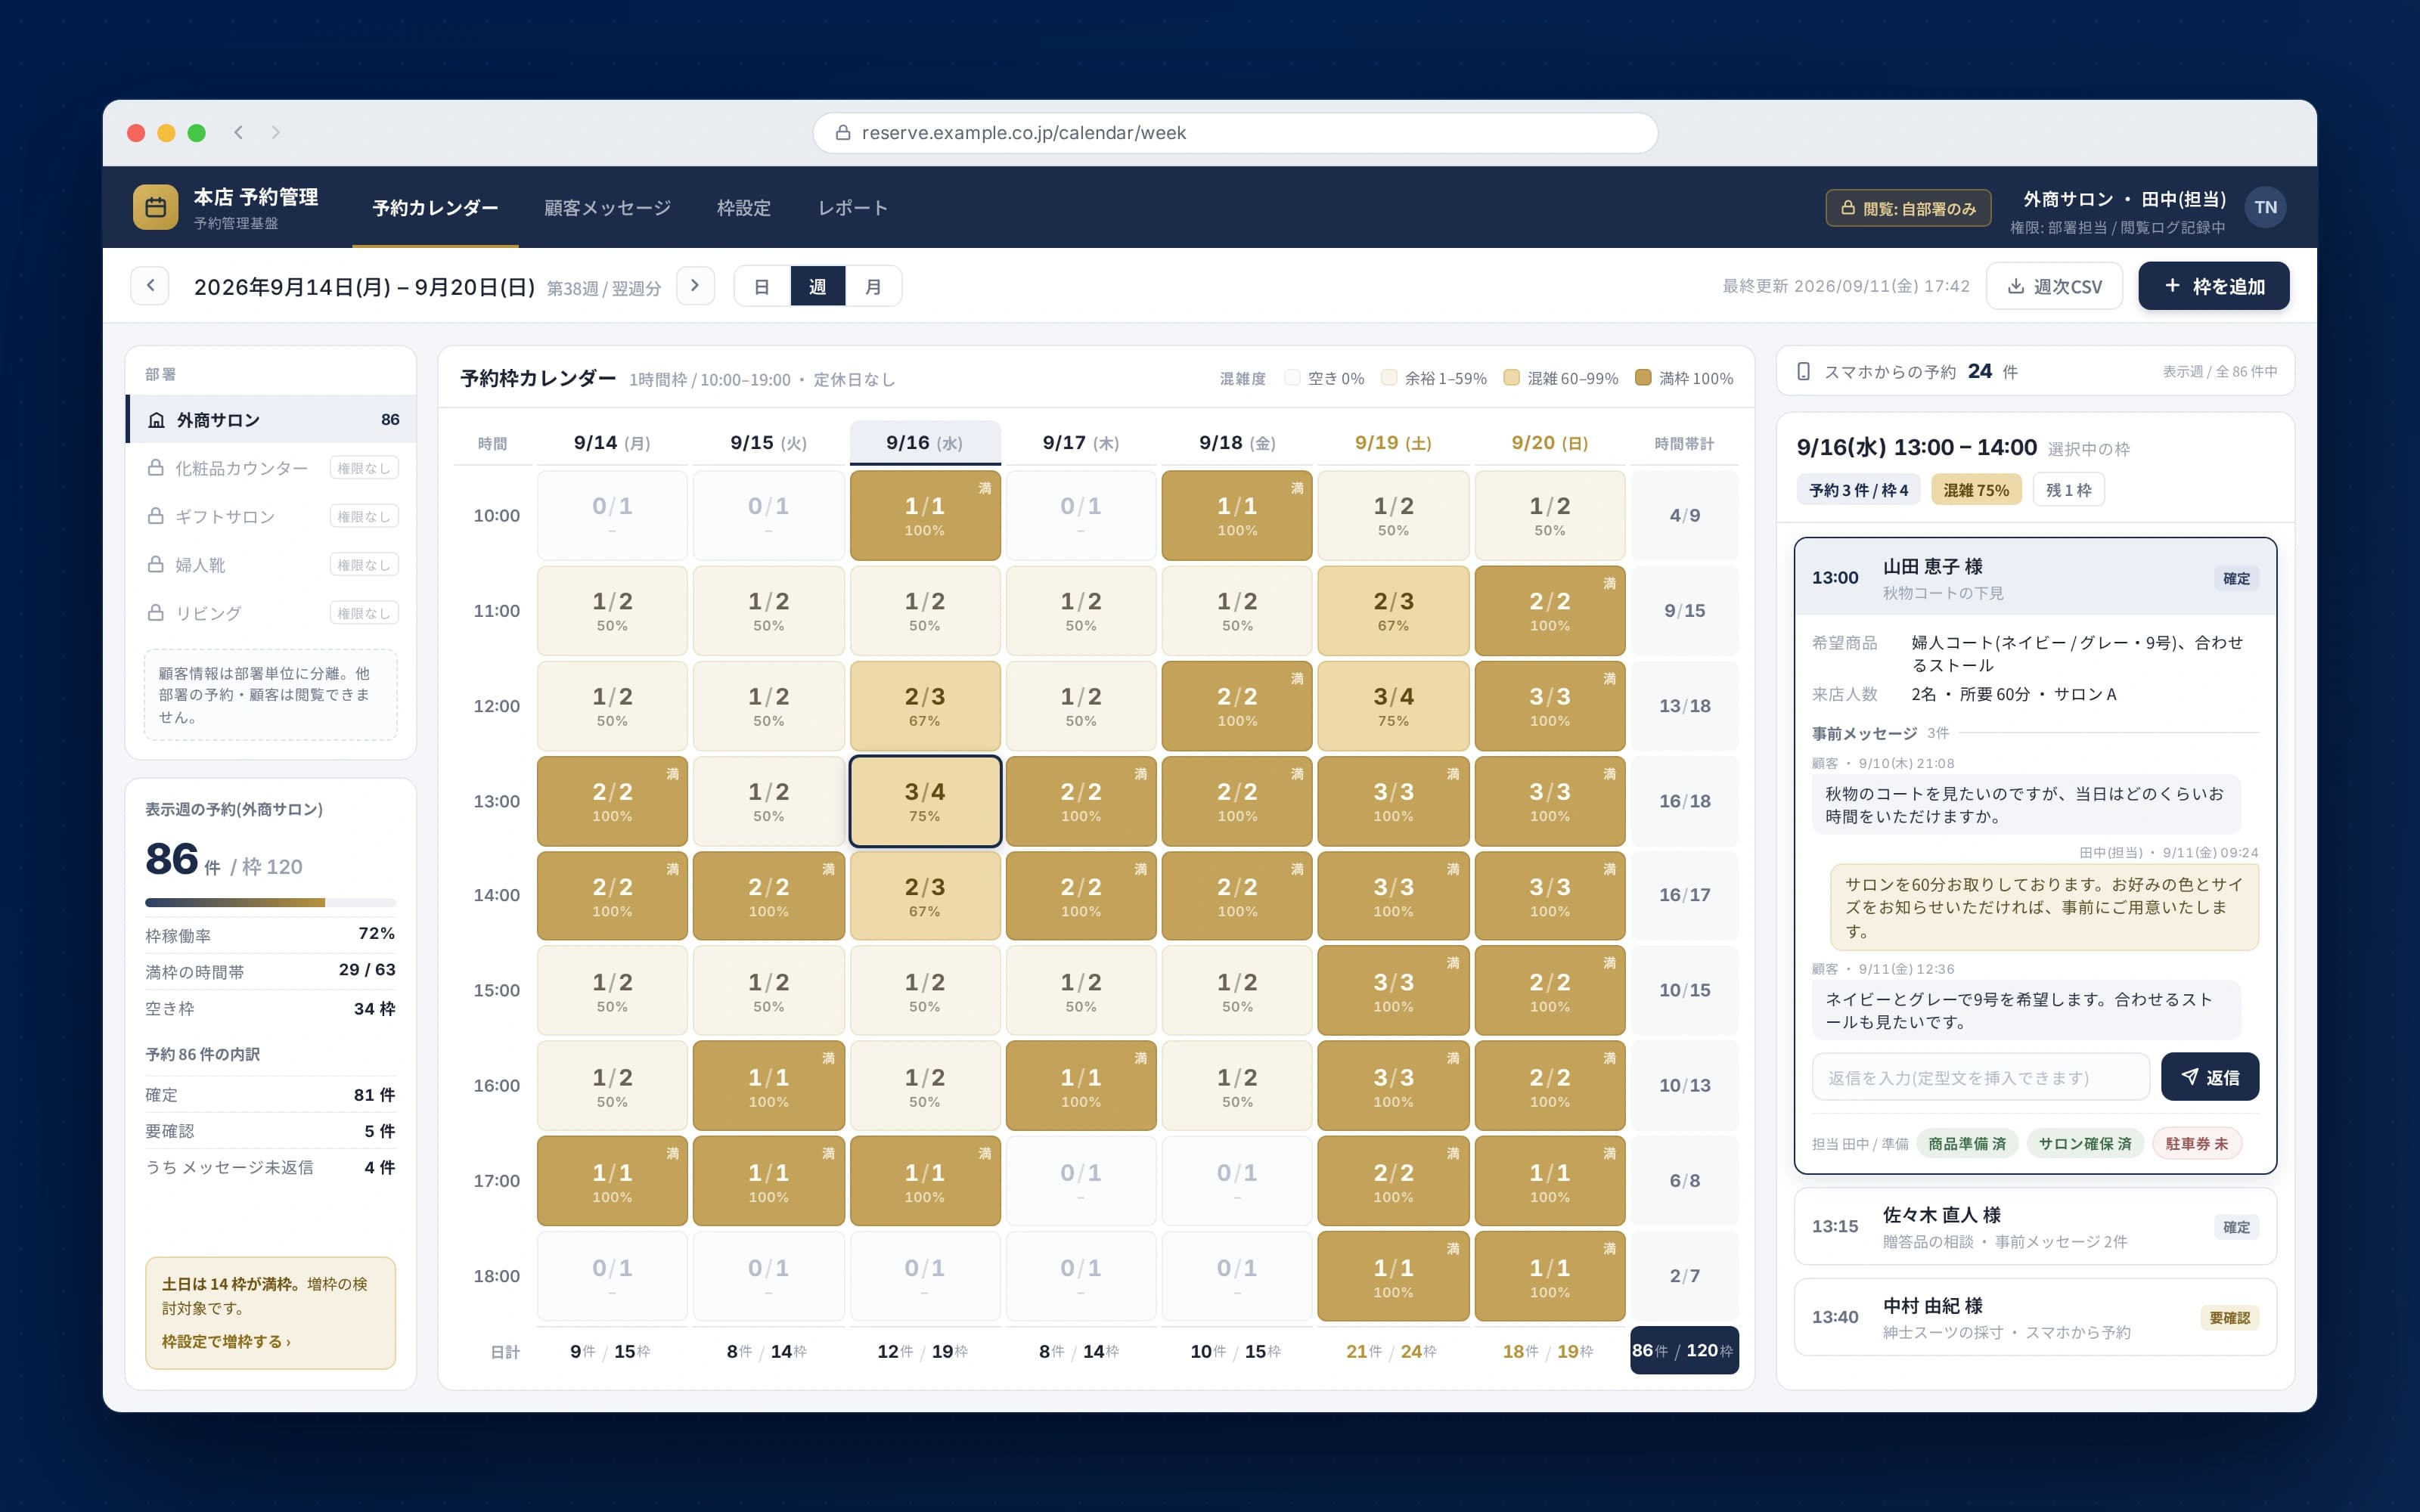Click the lock icon in the address bar
The image size is (2420, 1512).
click(x=843, y=132)
